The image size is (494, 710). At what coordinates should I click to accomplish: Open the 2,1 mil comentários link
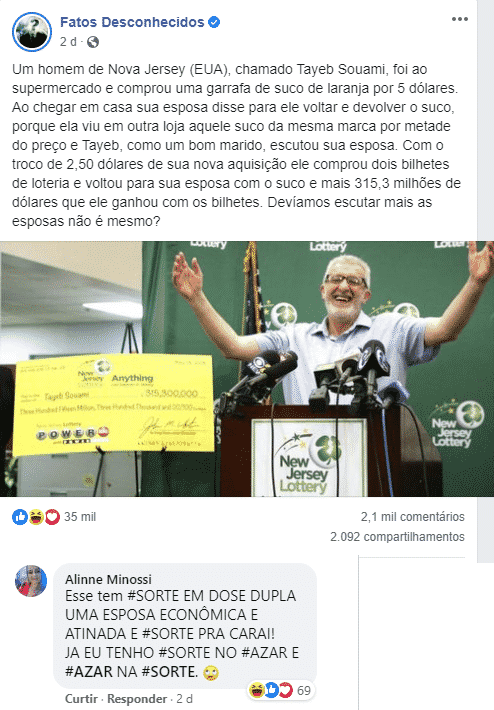click(x=412, y=517)
